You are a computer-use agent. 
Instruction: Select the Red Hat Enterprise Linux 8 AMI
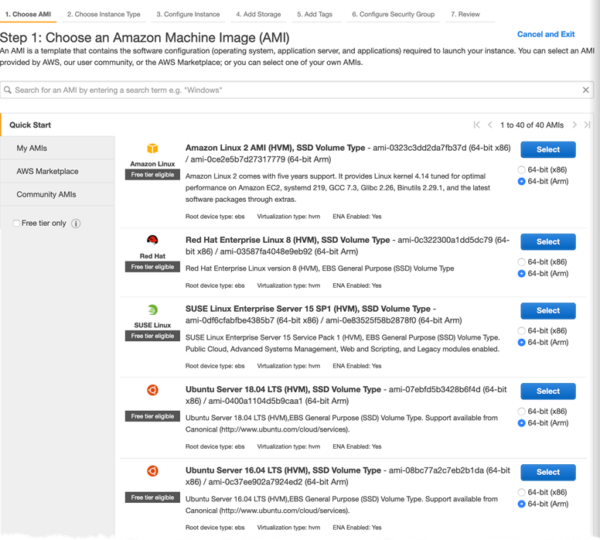[548, 242]
